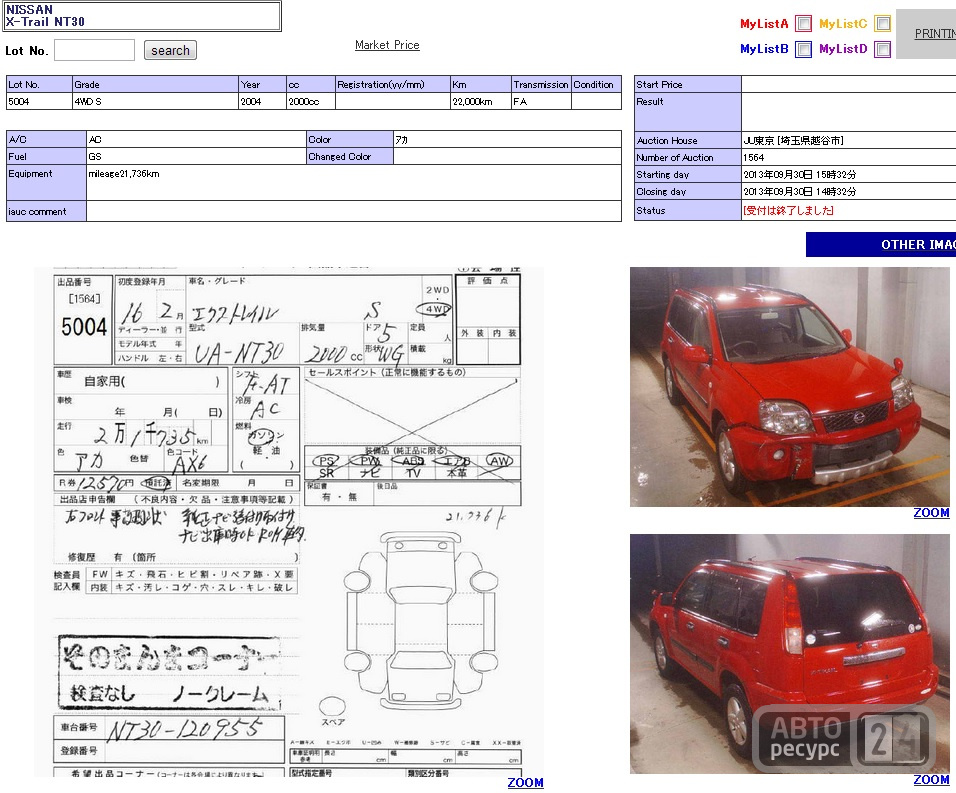The image size is (956, 793).
Task: Check the MyListB checkbox
Action: click(804, 49)
